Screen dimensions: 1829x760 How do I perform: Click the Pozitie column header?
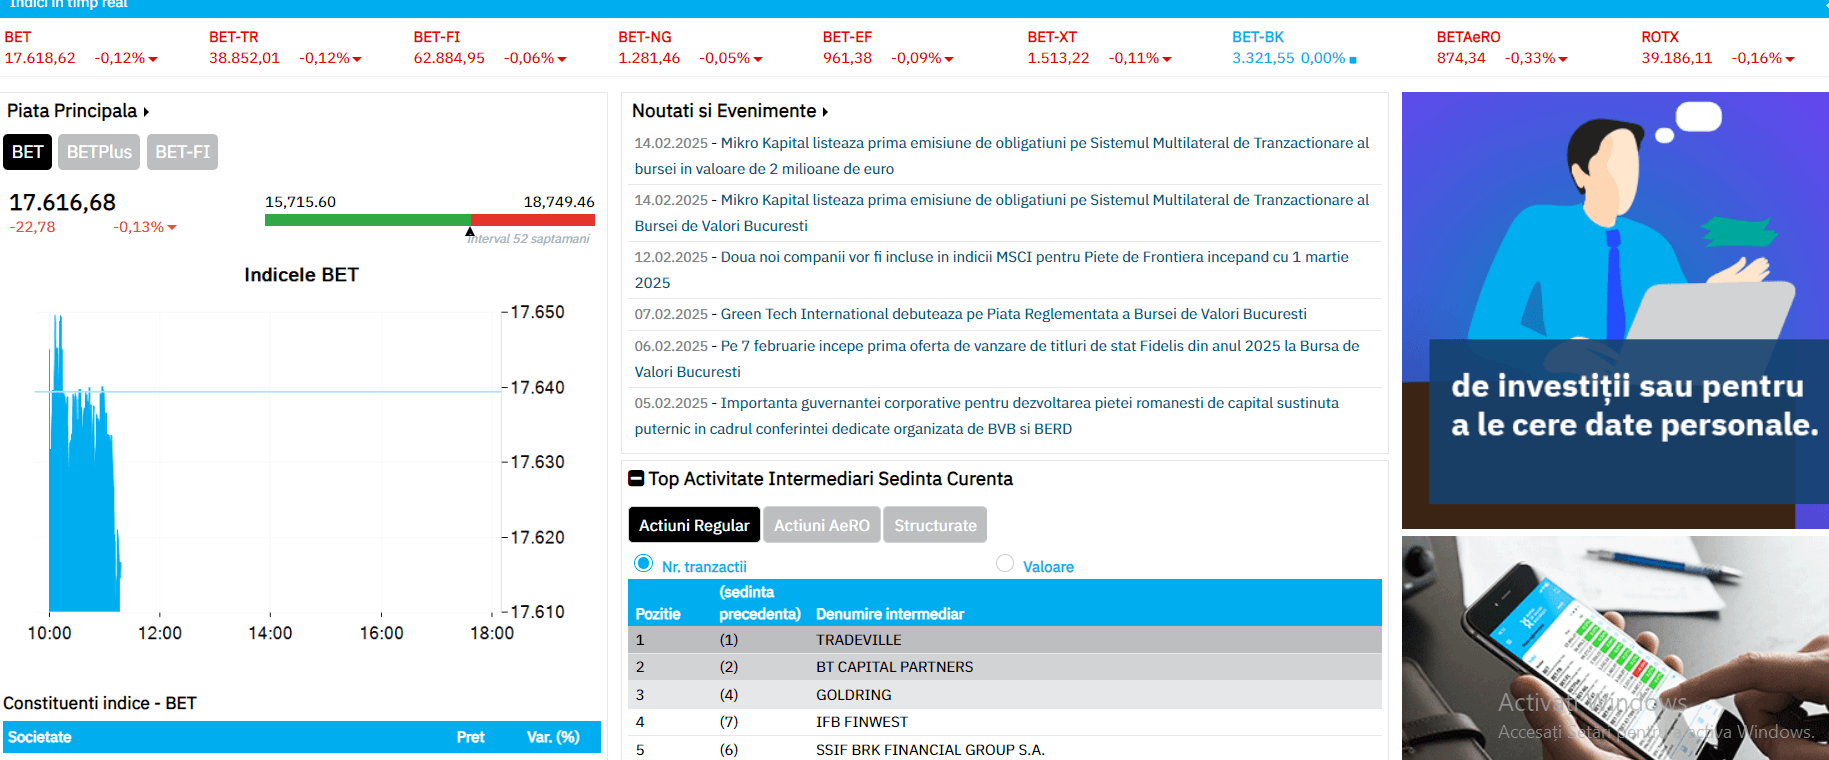[x=658, y=614]
